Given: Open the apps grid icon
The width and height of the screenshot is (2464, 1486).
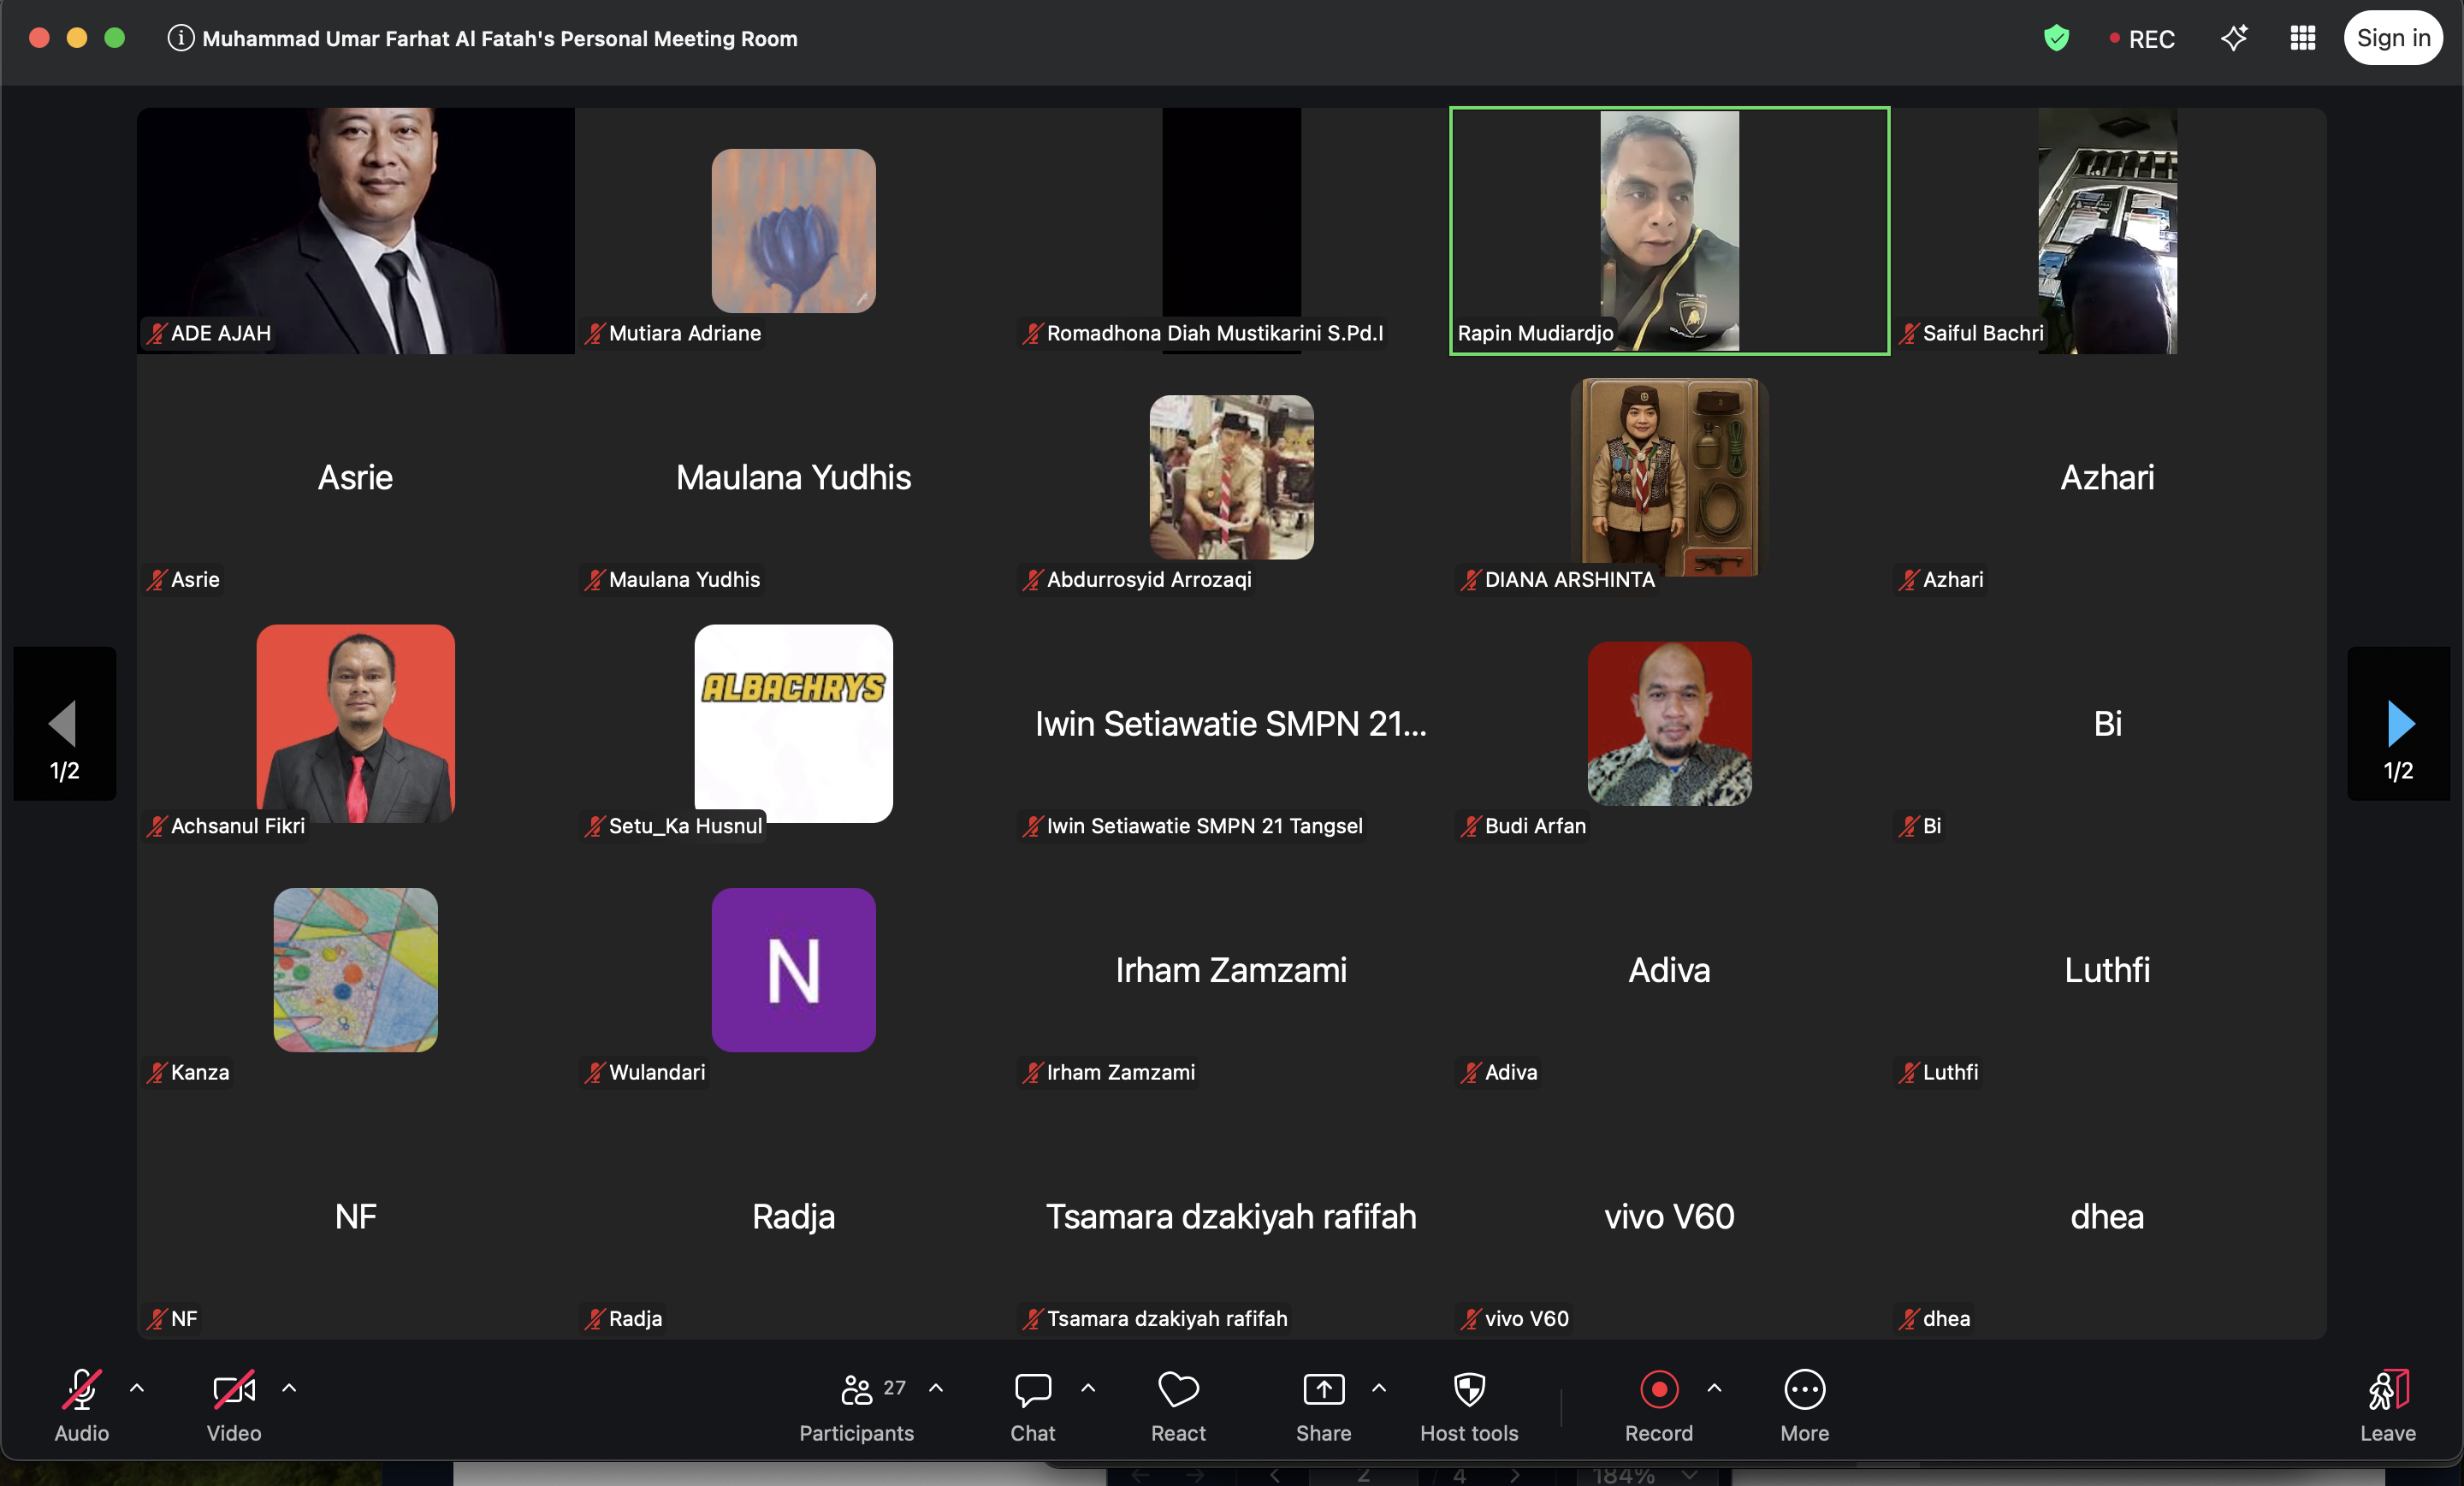Looking at the screenshot, I should click(x=2303, y=38).
